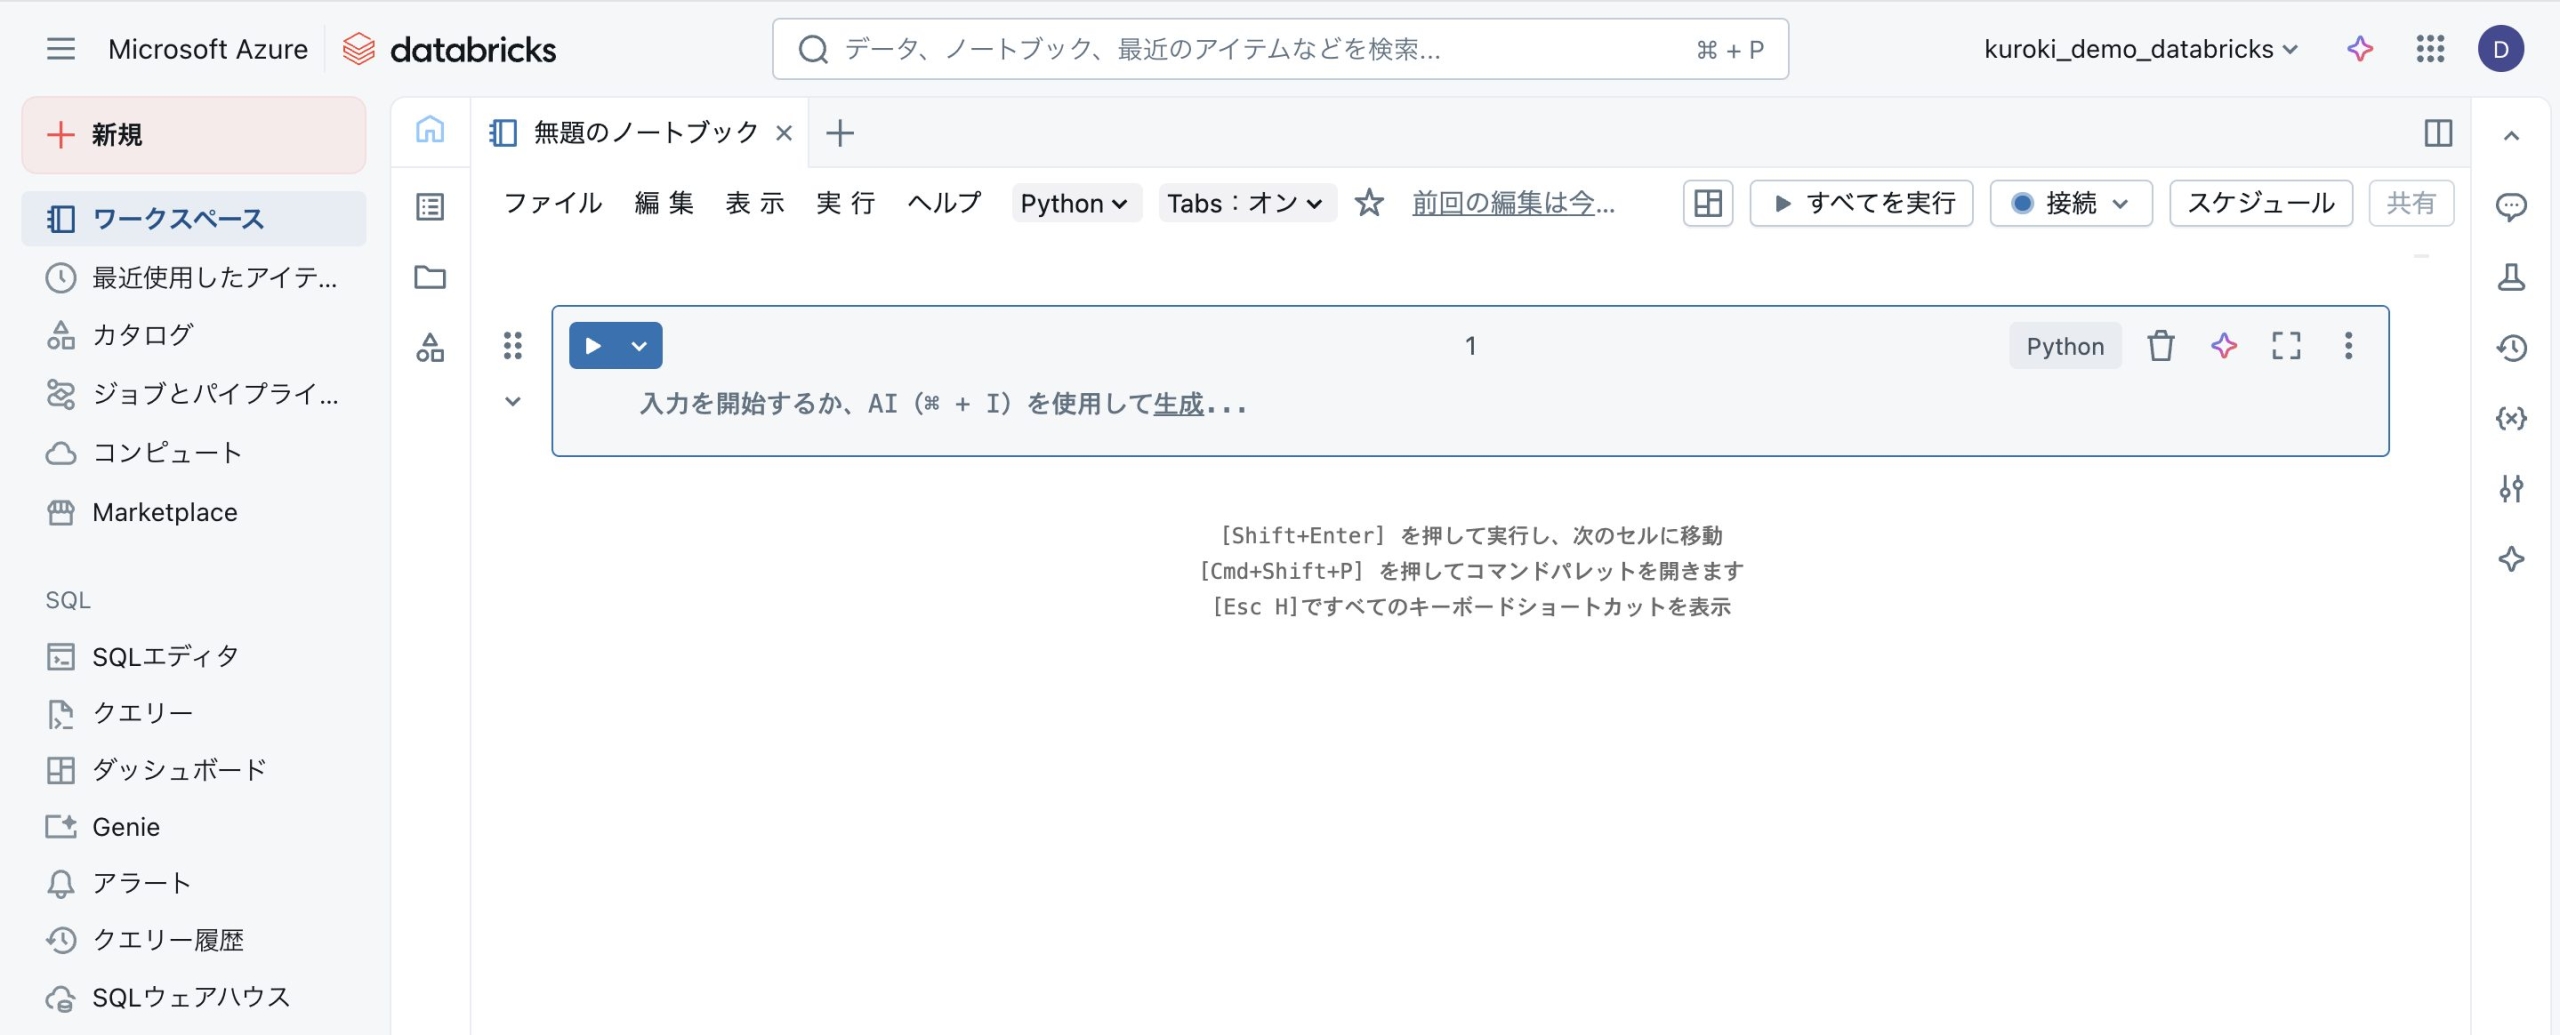
Task: Expand the cell to fullscreen focus mode
Action: (2285, 346)
